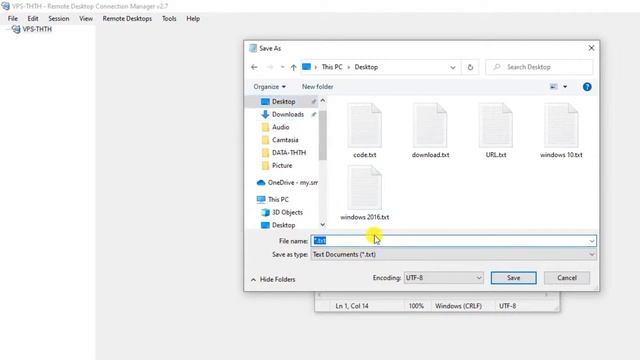Screen dimensions: 640x360
Task: Select 3D Objects in navigation pane
Action: (x=287, y=212)
